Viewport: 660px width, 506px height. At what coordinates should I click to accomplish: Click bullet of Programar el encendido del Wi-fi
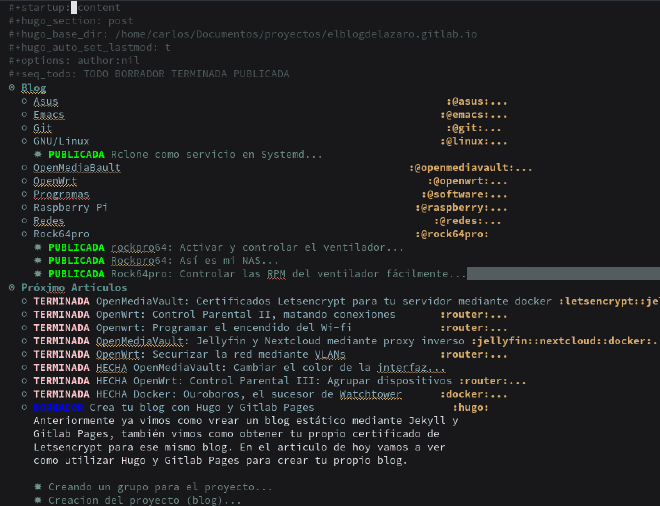tap(24, 328)
